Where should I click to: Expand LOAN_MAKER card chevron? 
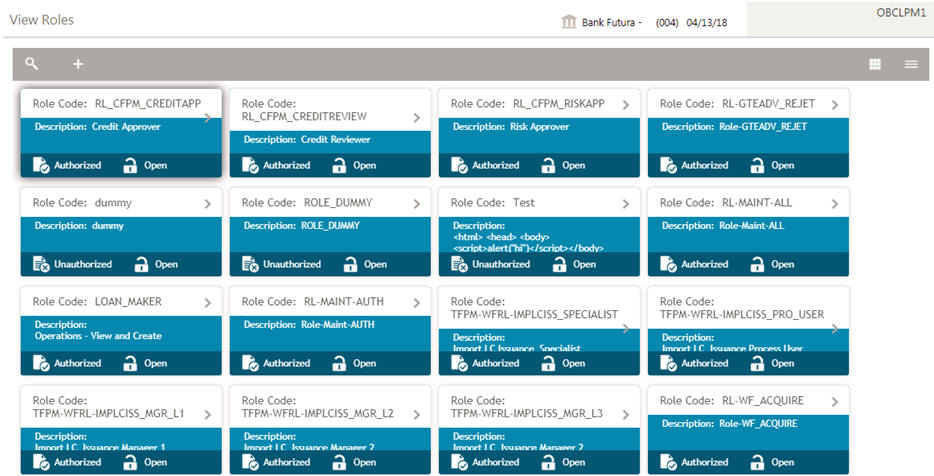tap(208, 303)
